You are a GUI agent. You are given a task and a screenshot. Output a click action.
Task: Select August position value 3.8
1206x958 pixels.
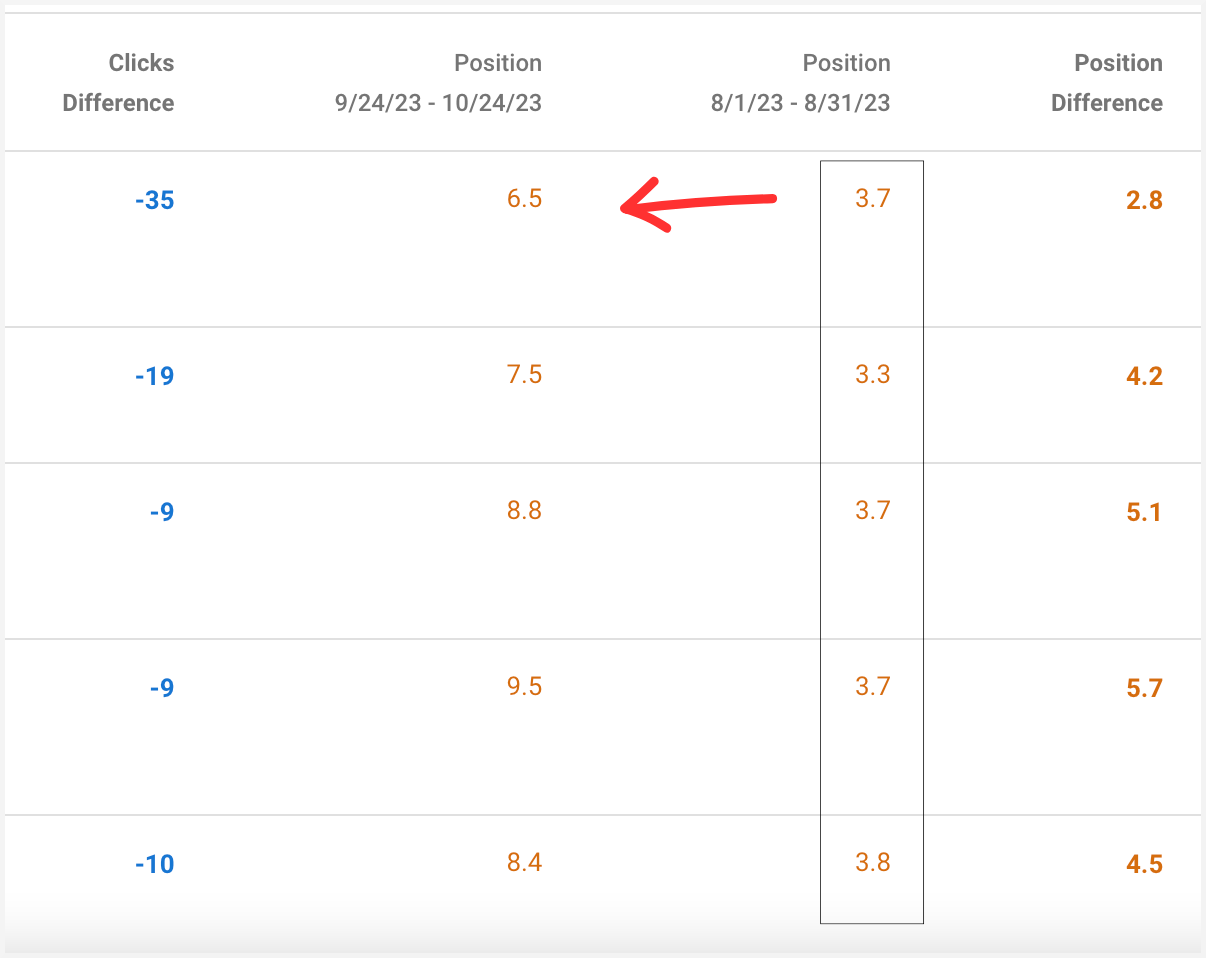point(872,862)
